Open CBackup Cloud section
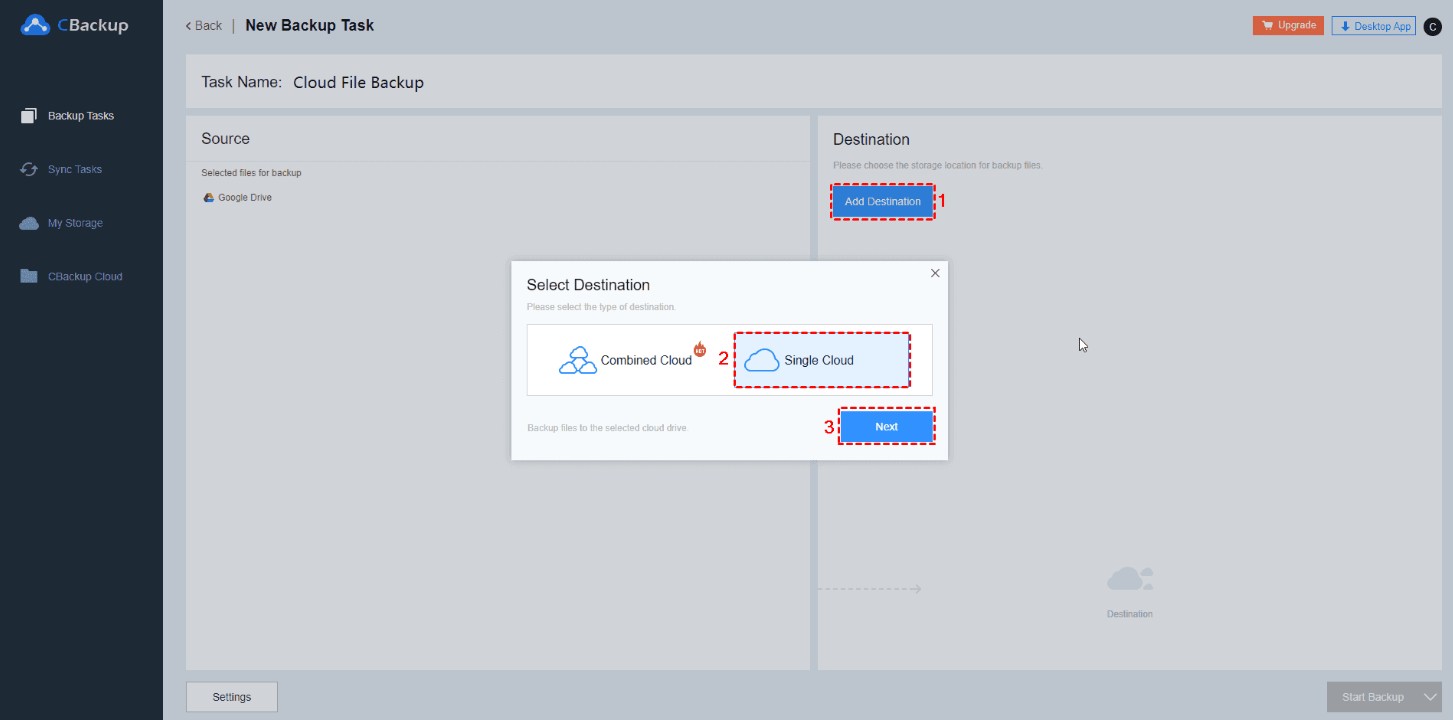1453x720 pixels. (85, 276)
